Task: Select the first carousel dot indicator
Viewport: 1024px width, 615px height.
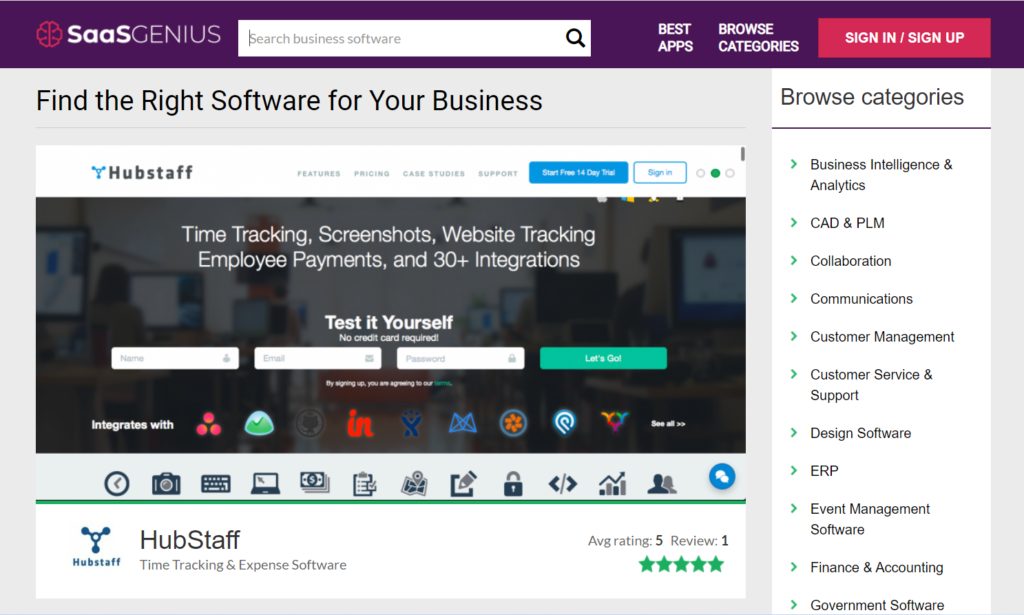Action: [x=701, y=173]
